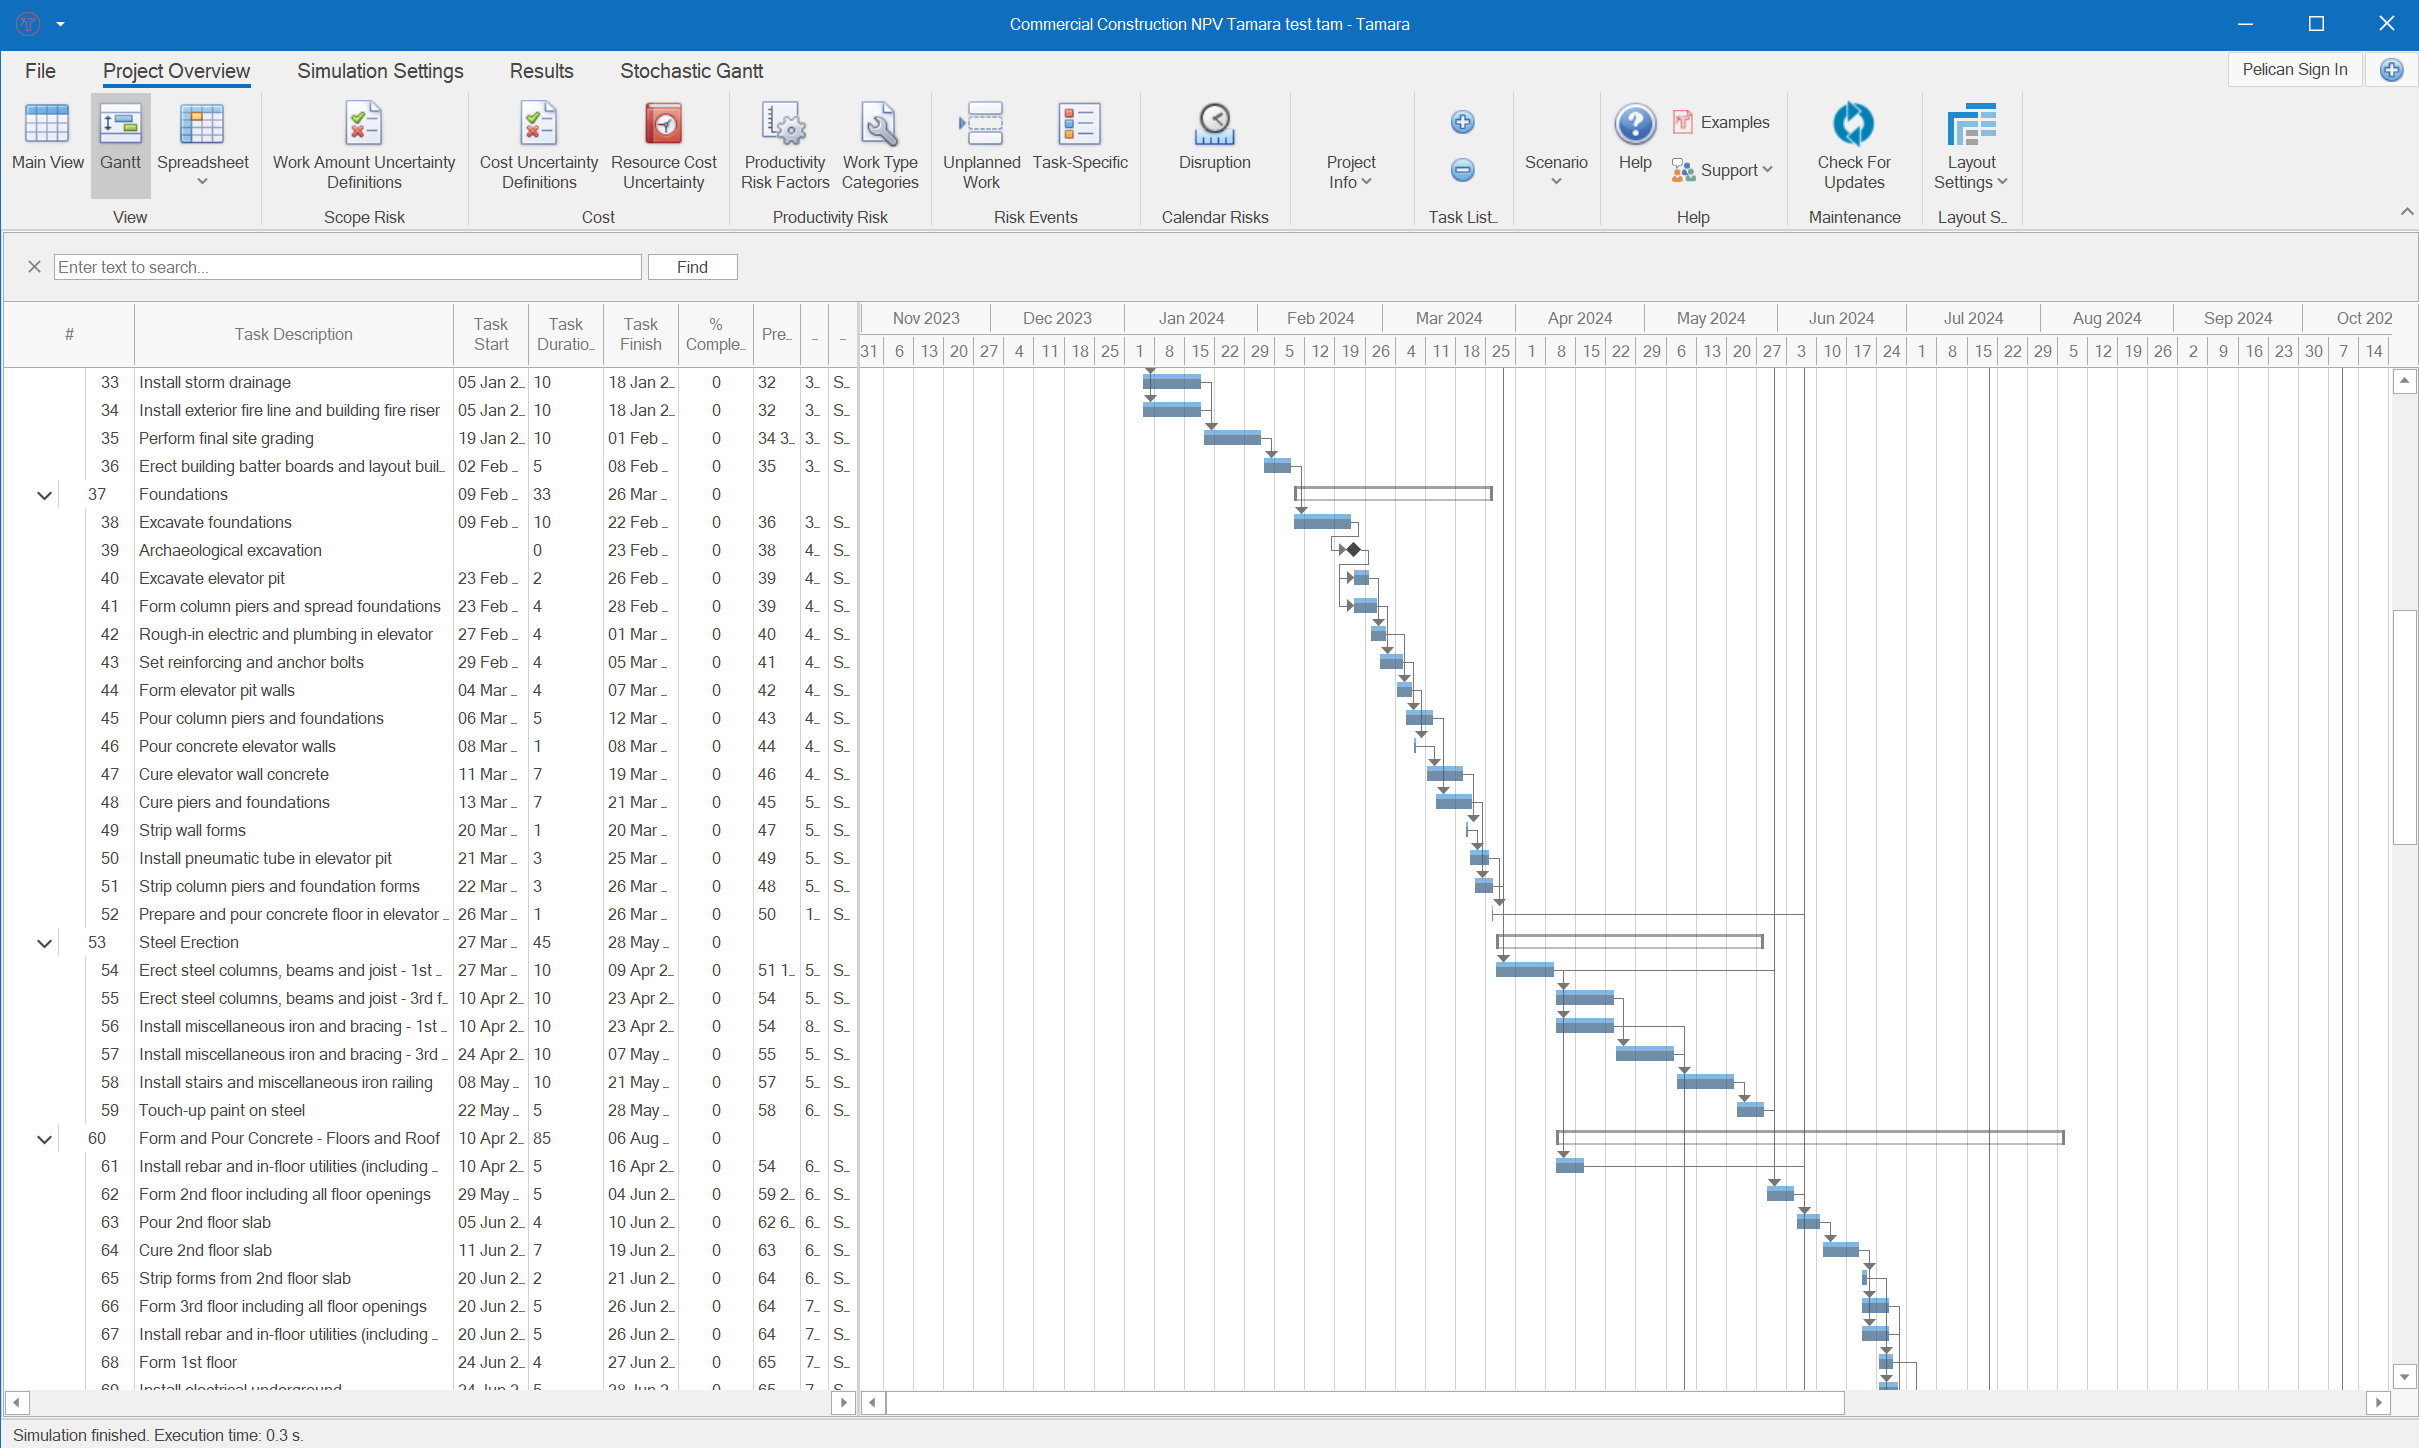Select the Gantt view icon
The height and width of the screenshot is (1448, 2419).
pyautogui.click(x=120, y=140)
